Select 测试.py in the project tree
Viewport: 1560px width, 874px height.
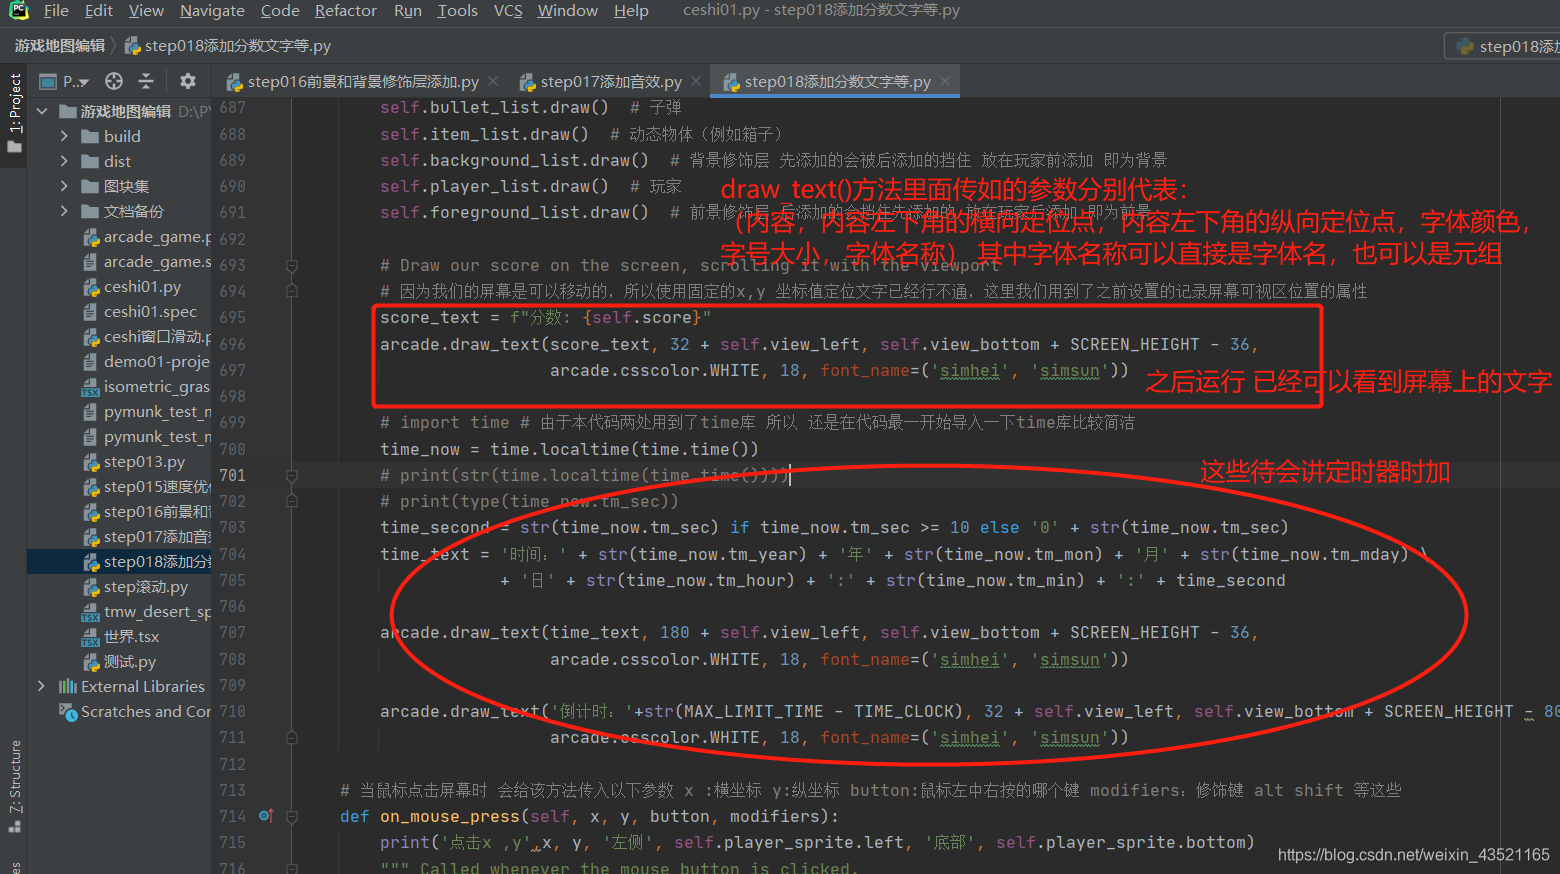(x=130, y=661)
